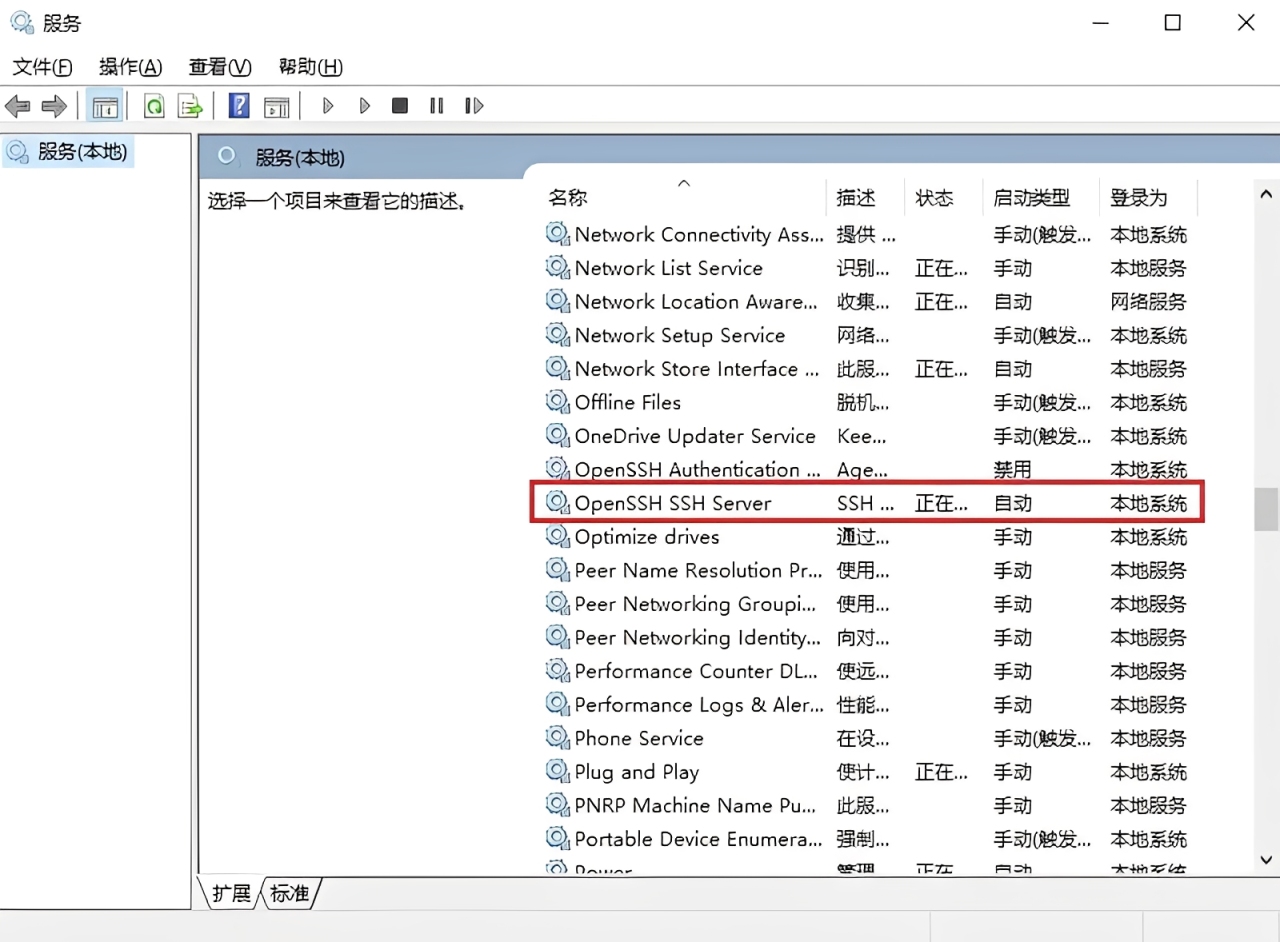Image resolution: width=1280 pixels, height=942 pixels.
Task: Toggle the show/hide console tree icon
Action: point(105,105)
